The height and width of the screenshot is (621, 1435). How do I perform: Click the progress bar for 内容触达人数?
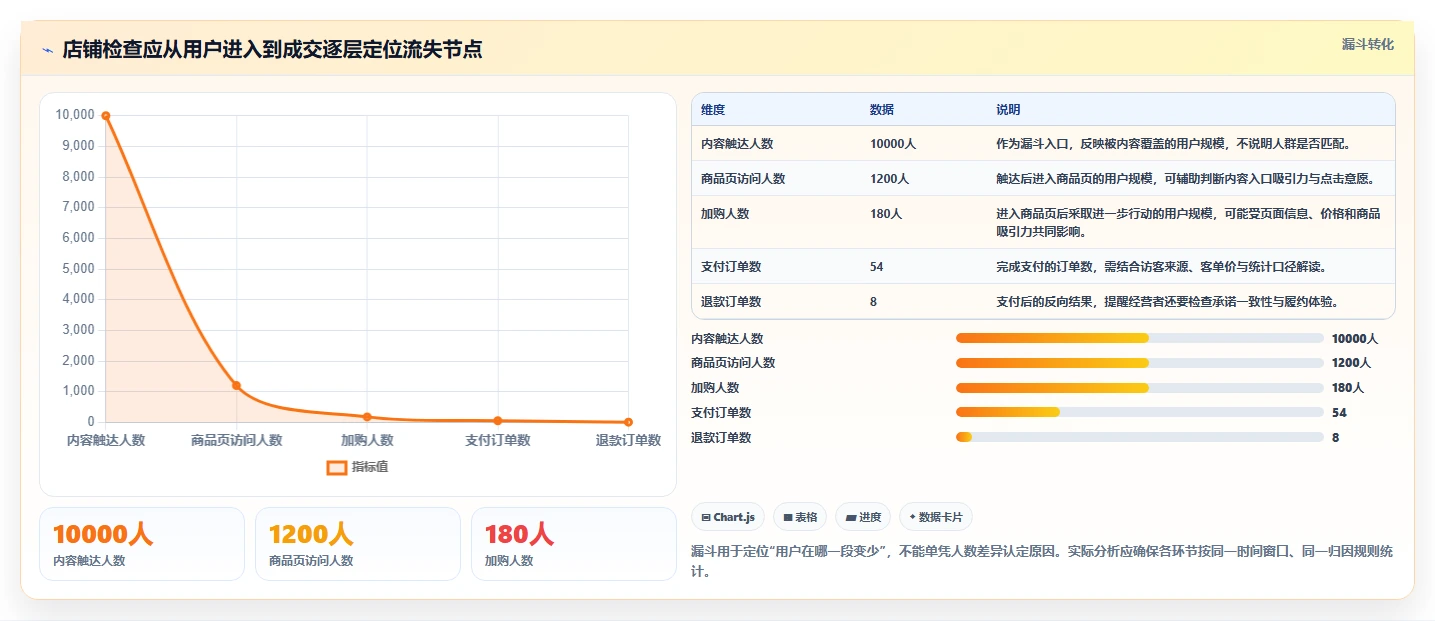point(1140,339)
